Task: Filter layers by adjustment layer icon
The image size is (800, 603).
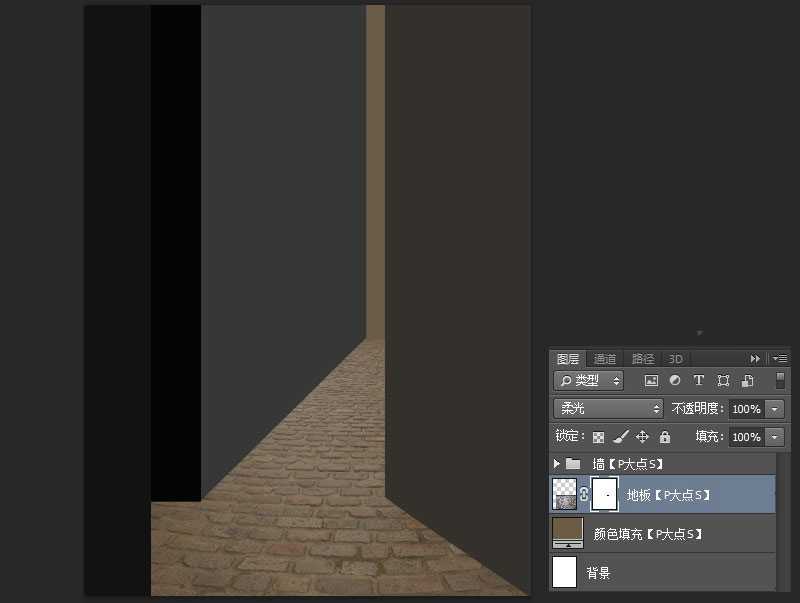Action: (x=675, y=381)
